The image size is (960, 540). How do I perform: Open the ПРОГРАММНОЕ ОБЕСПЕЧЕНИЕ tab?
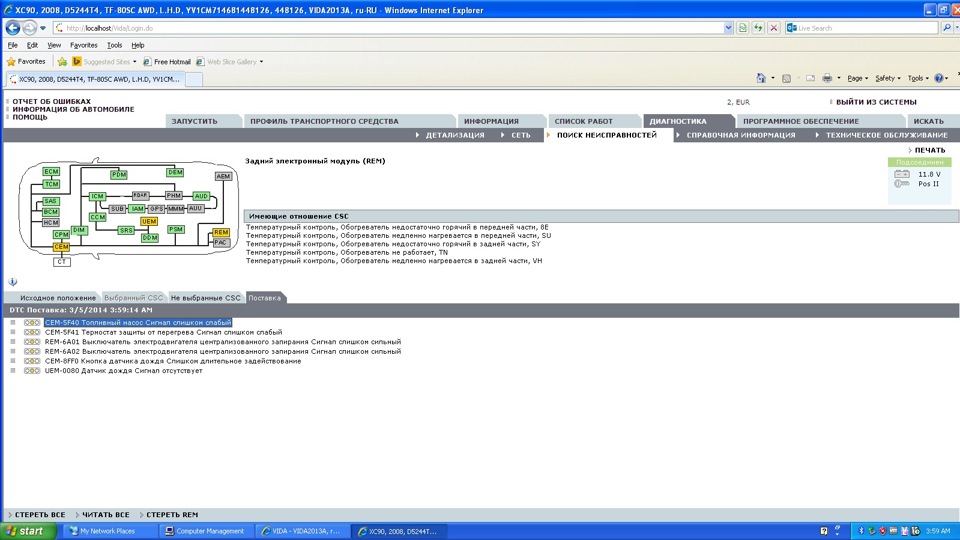pyautogui.click(x=801, y=121)
